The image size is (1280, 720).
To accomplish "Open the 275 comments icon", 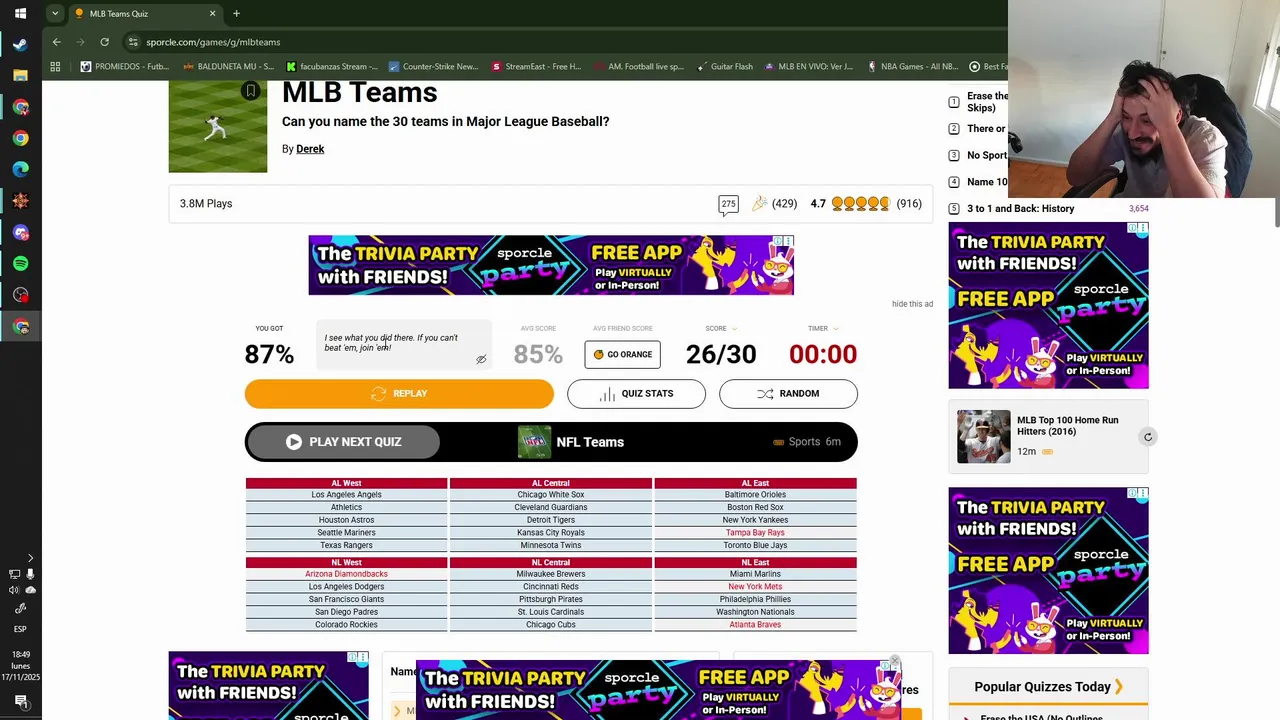I will point(728,204).
